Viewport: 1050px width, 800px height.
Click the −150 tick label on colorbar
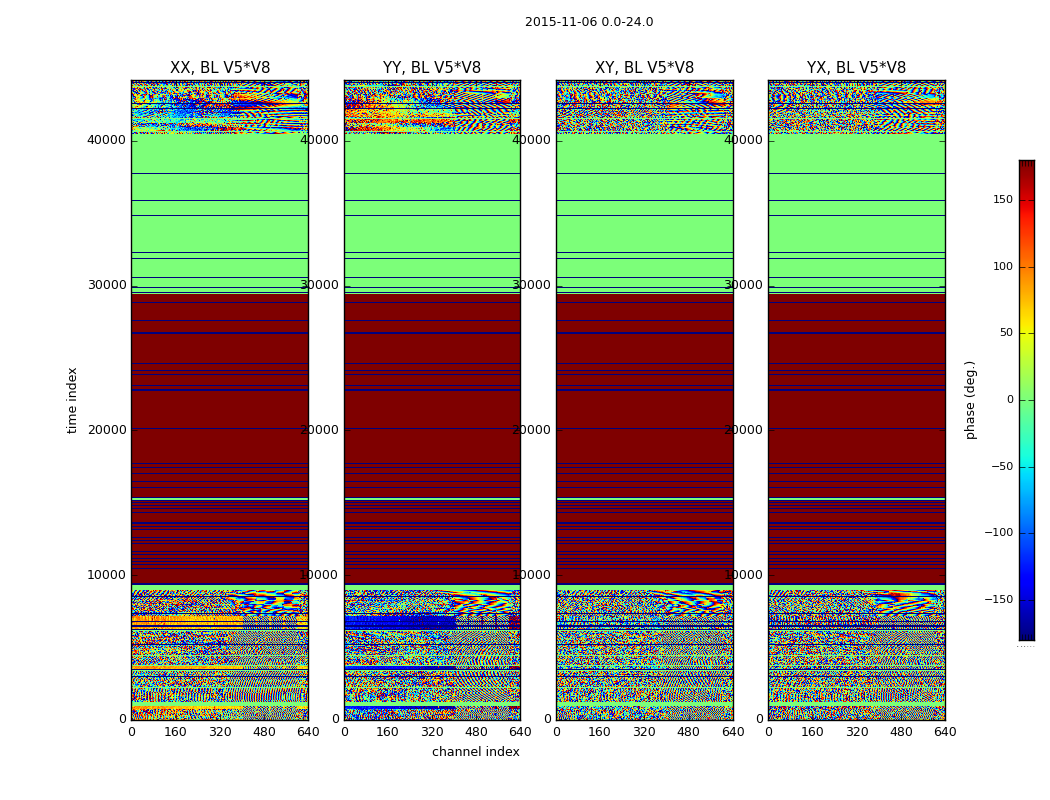997,600
